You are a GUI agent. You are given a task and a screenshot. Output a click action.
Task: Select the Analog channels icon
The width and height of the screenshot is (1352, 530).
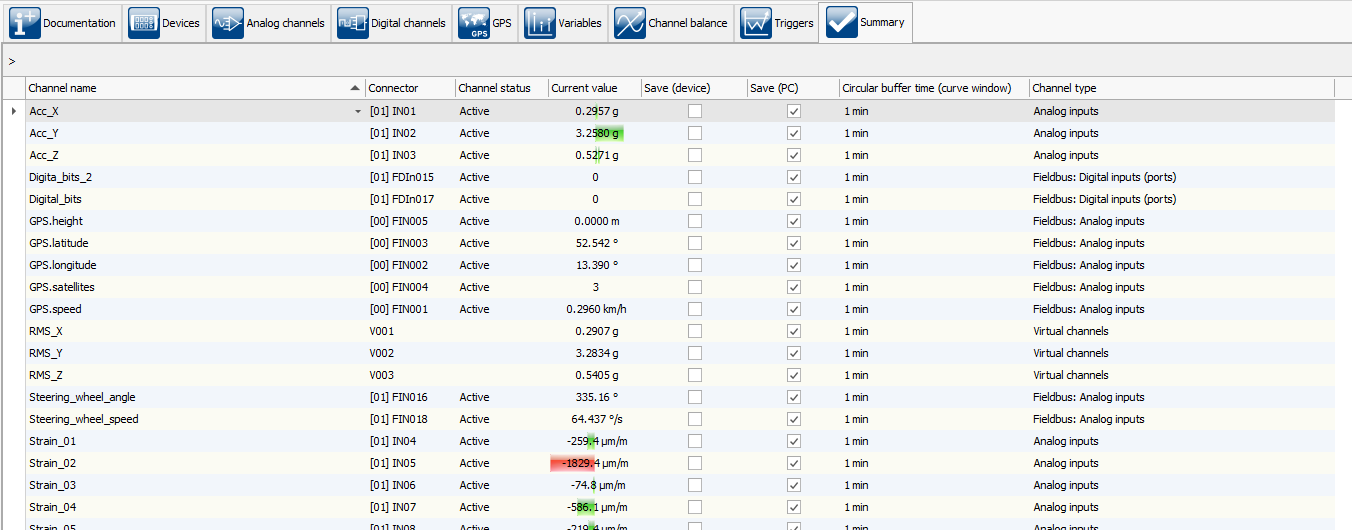tap(228, 23)
